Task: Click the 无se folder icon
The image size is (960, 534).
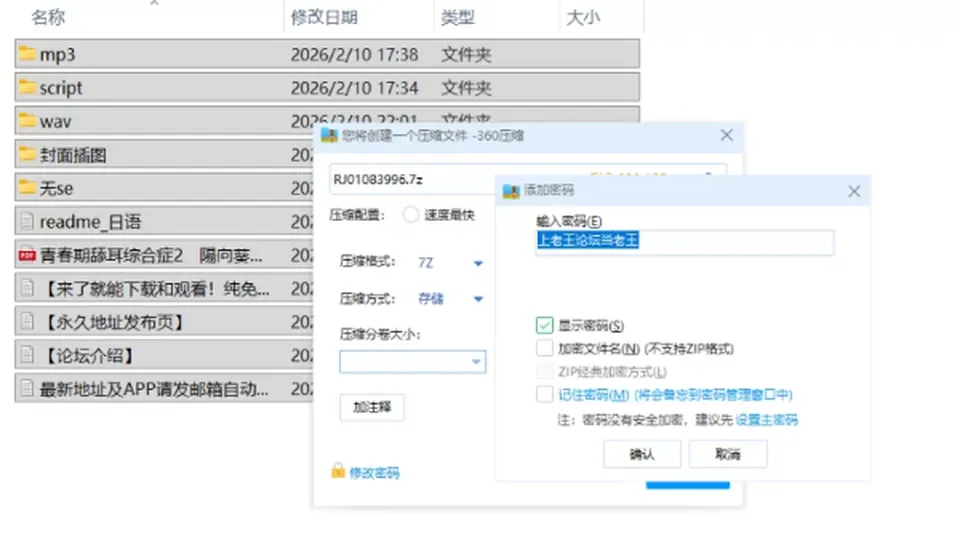Action: 27,187
